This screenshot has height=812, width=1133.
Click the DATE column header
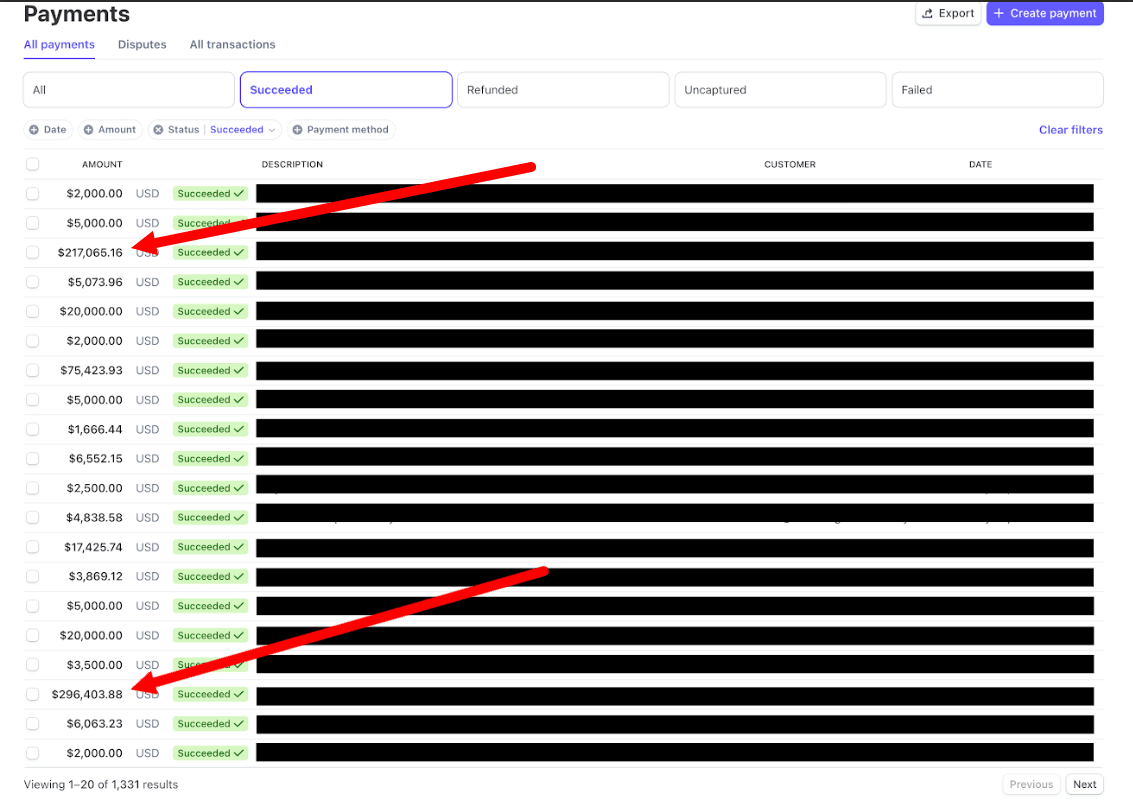pos(981,165)
